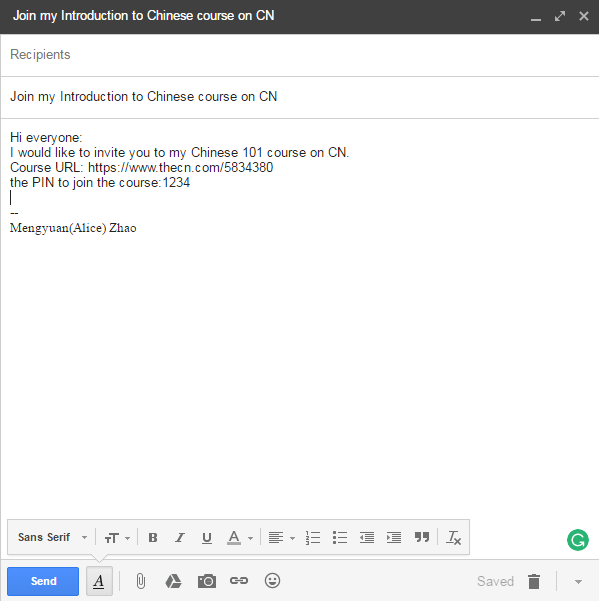Open the Sans Serif font dropdown
The width and height of the screenshot is (599, 601).
click(53, 537)
